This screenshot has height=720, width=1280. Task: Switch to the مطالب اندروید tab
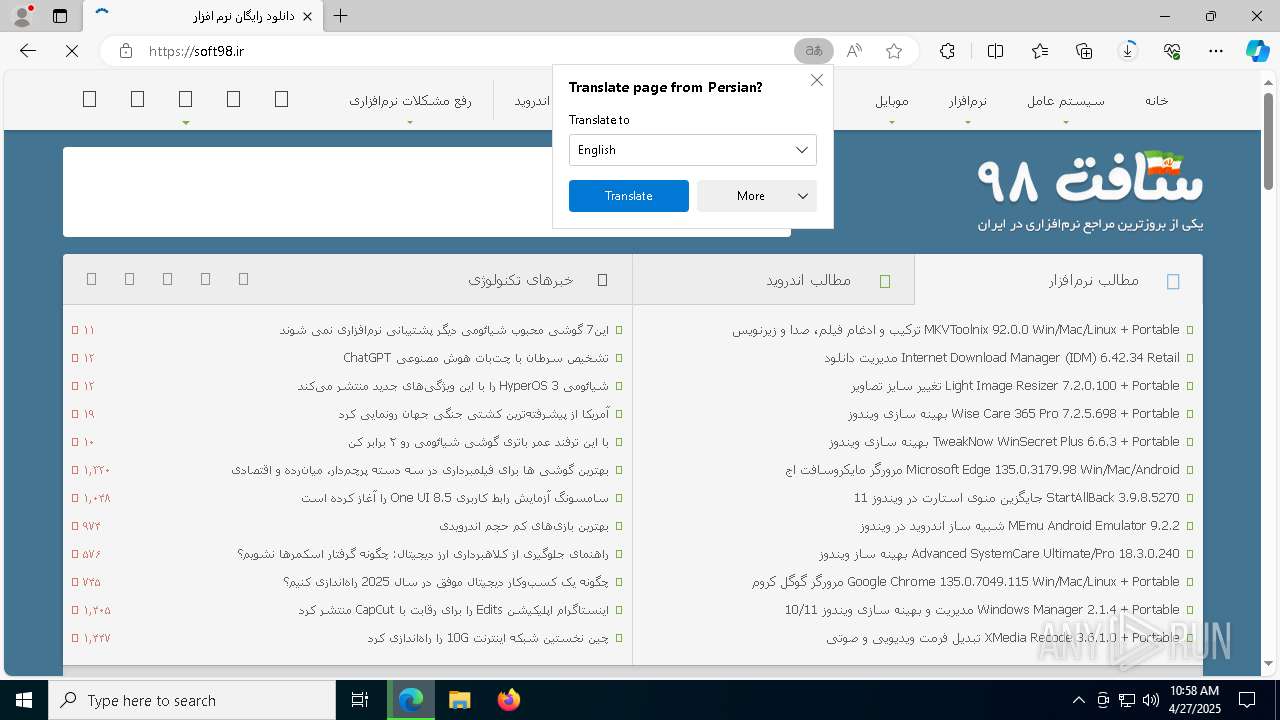[774, 281]
